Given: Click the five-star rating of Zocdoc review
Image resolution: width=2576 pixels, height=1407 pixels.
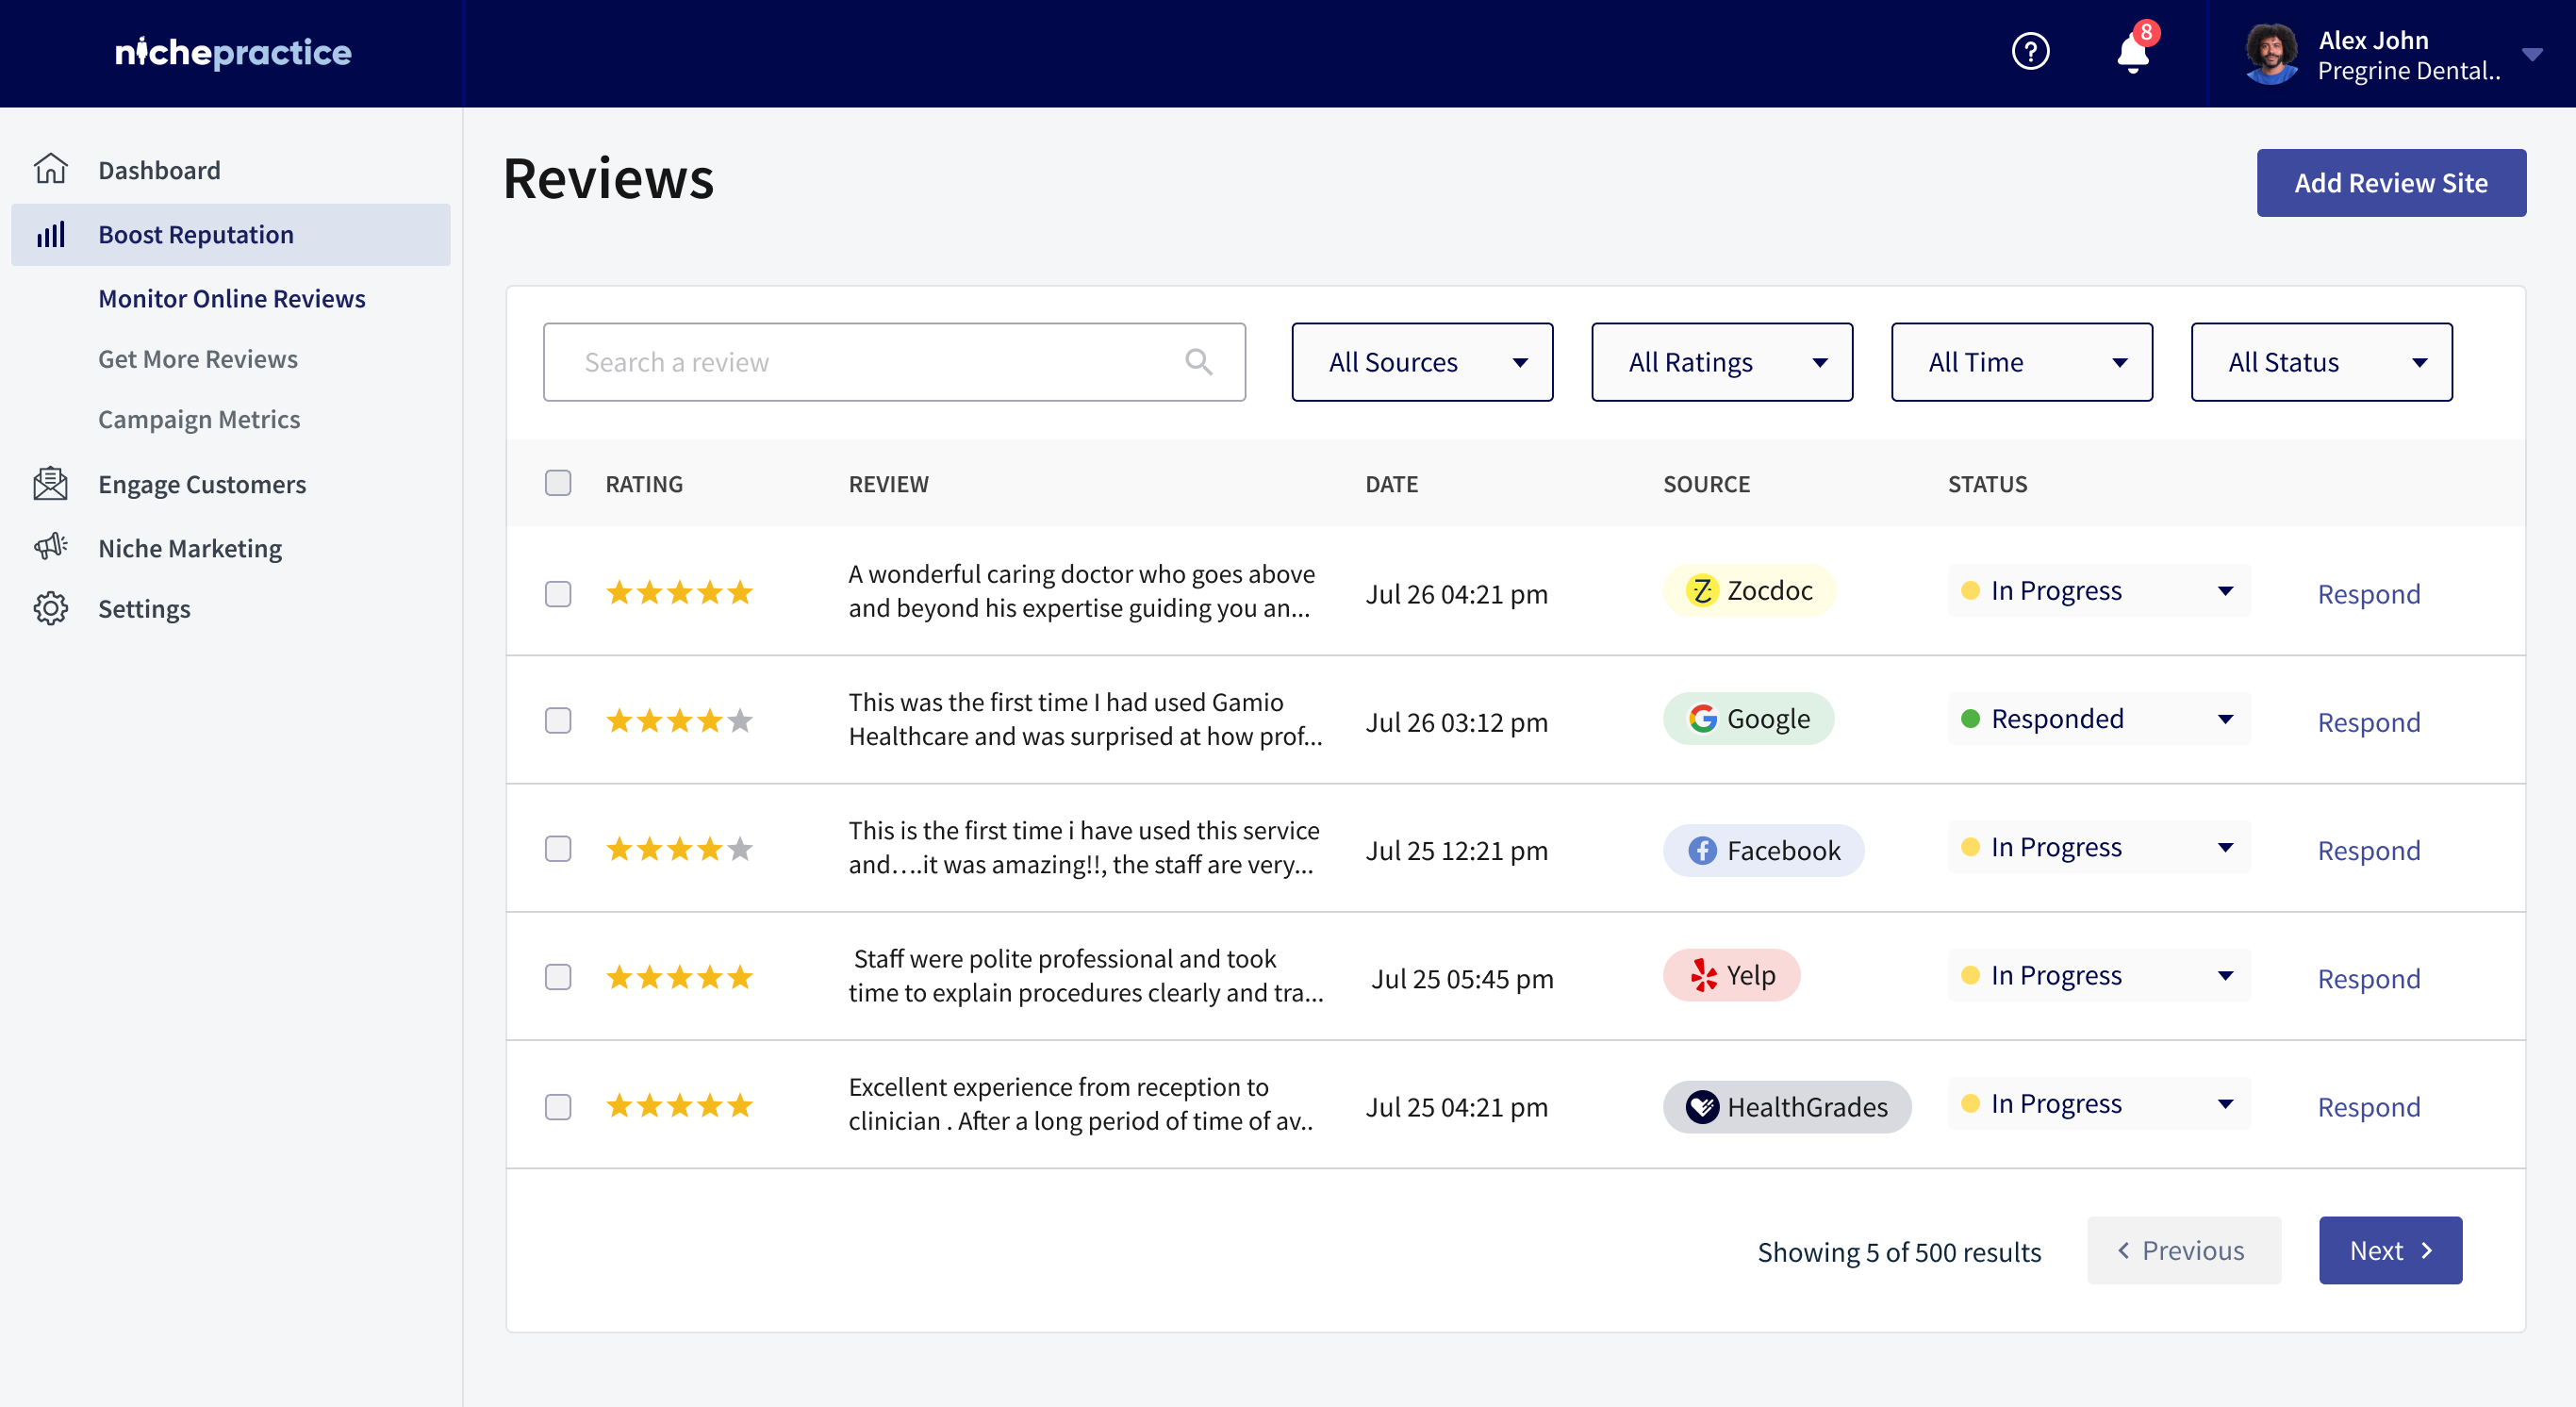Looking at the screenshot, I should coord(679,593).
